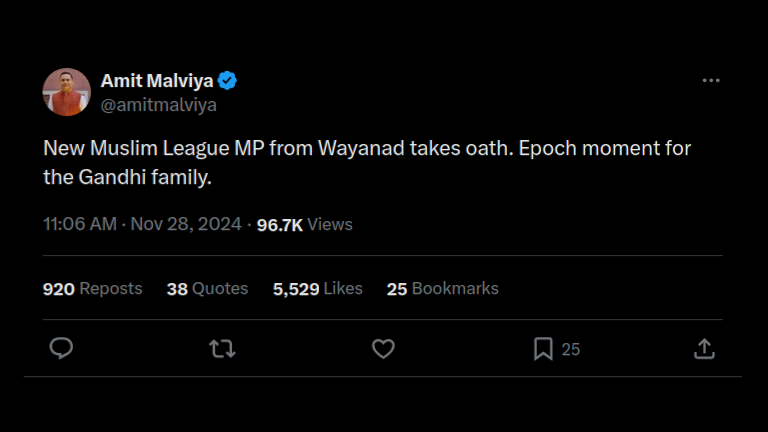The image size is (768, 432).
Task: Click the Share upload arrow icon
Action: click(704, 348)
